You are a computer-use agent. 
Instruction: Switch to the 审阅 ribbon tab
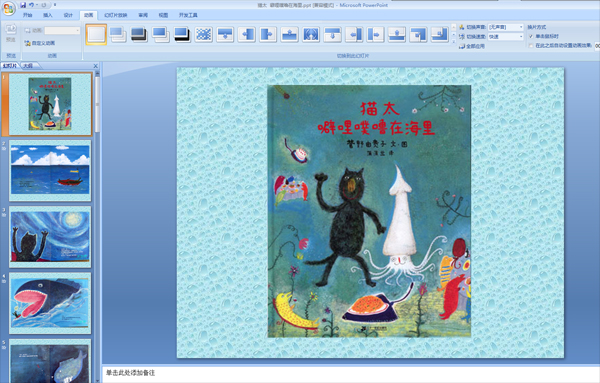pyautogui.click(x=143, y=15)
